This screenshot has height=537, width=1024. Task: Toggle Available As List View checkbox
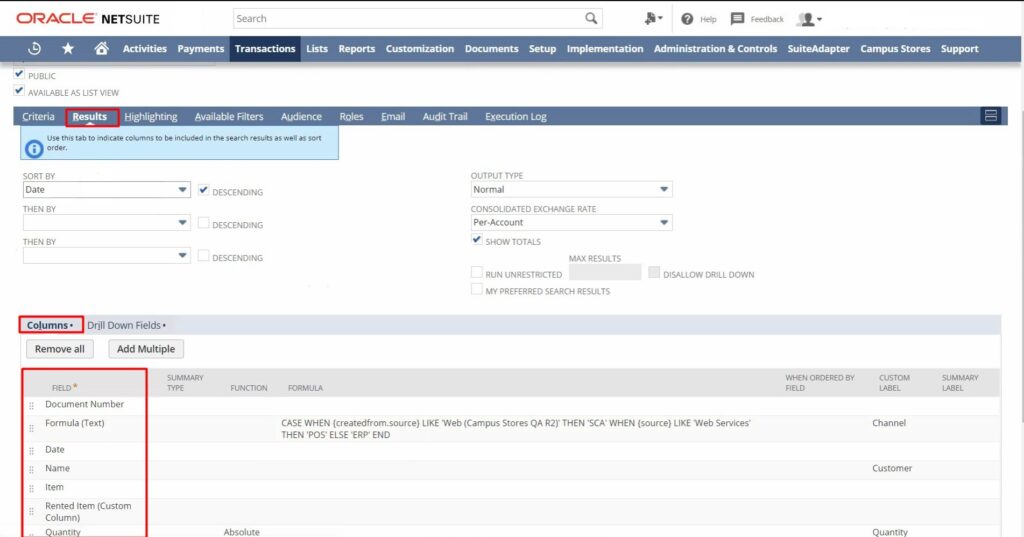click(x=19, y=91)
